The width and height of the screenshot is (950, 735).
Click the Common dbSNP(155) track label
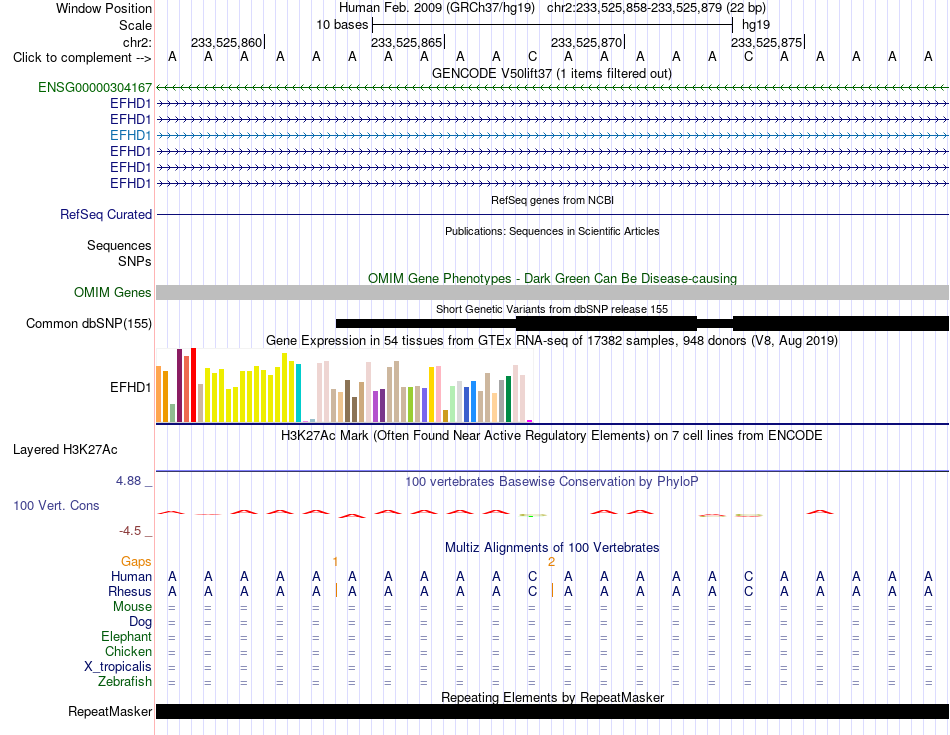click(x=88, y=324)
